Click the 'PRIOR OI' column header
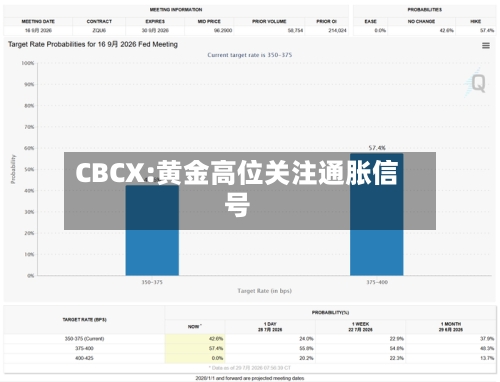Screen dimensions: 500x382 326,21
